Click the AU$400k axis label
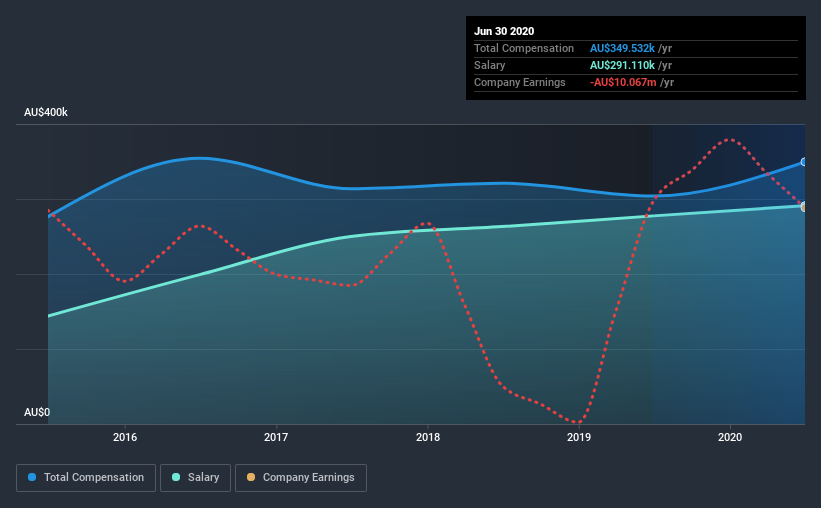Image resolution: width=821 pixels, height=508 pixels. [x=46, y=112]
